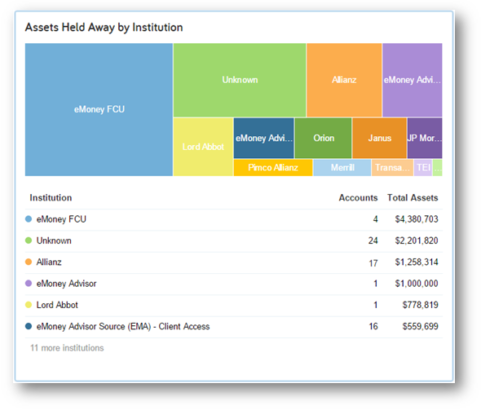The width and height of the screenshot is (481, 410).
Task: Sort by the Accounts column header
Action: point(358,198)
